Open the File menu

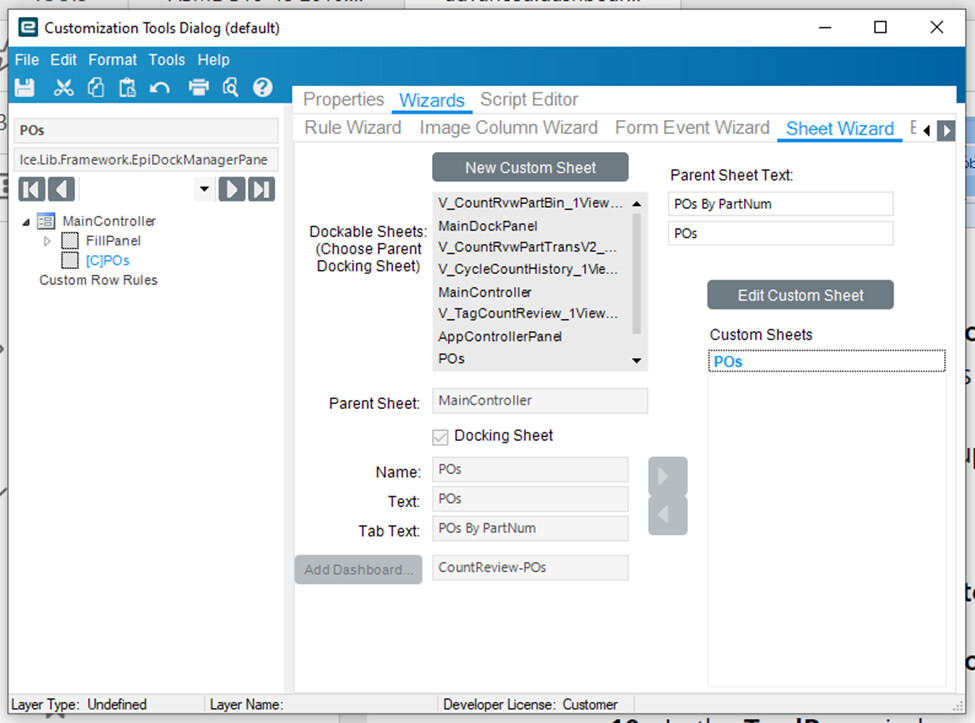pos(27,60)
